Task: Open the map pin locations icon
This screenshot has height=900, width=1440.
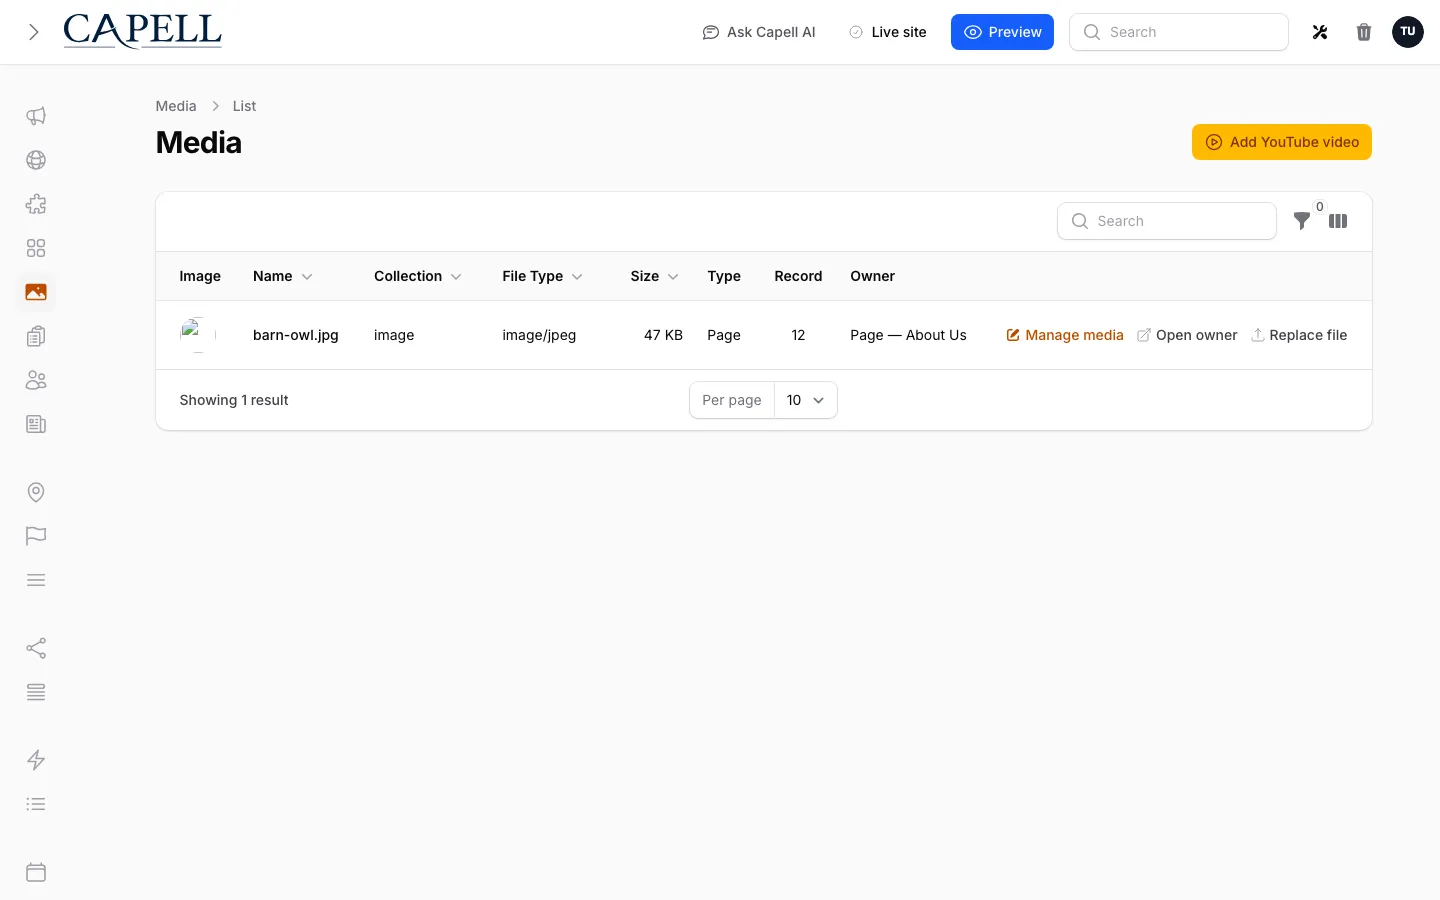Action: point(36,492)
